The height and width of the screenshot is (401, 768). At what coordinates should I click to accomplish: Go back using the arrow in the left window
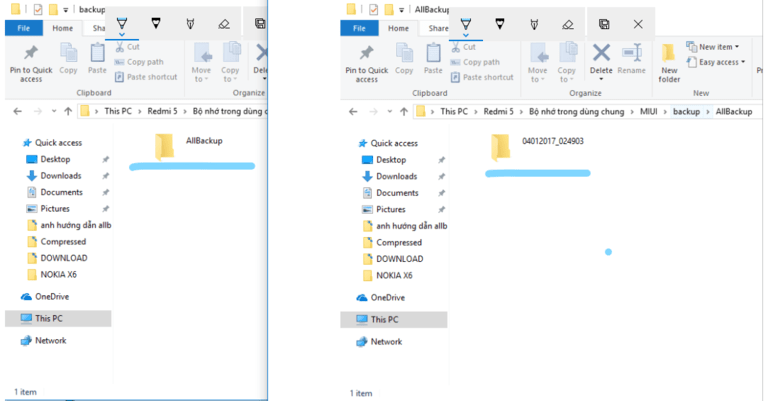18,112
